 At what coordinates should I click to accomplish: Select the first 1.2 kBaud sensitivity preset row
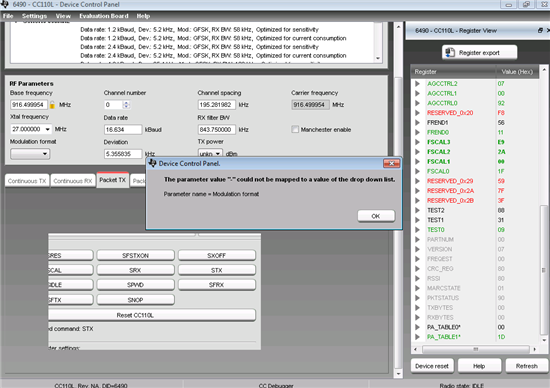[200, 29]
